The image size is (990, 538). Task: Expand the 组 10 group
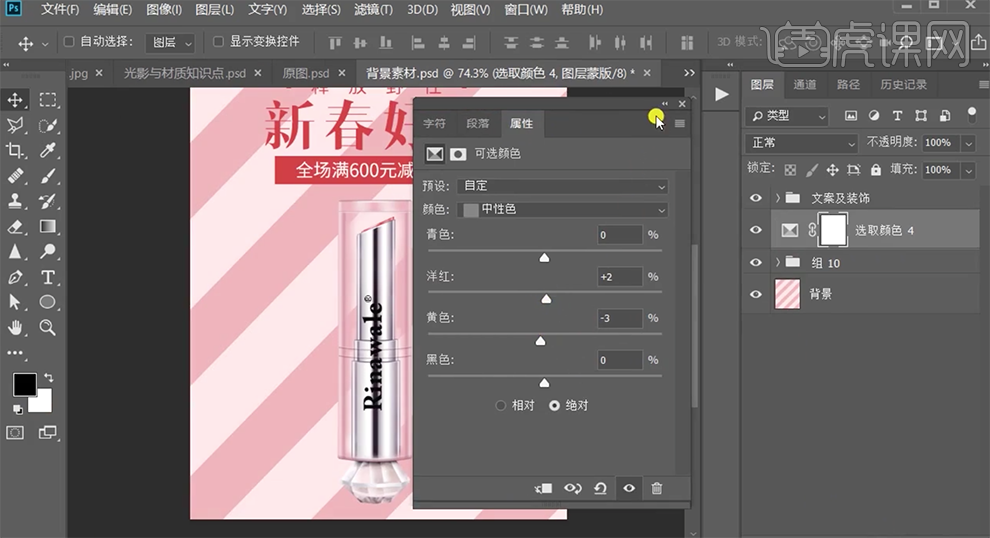point(778,262)
